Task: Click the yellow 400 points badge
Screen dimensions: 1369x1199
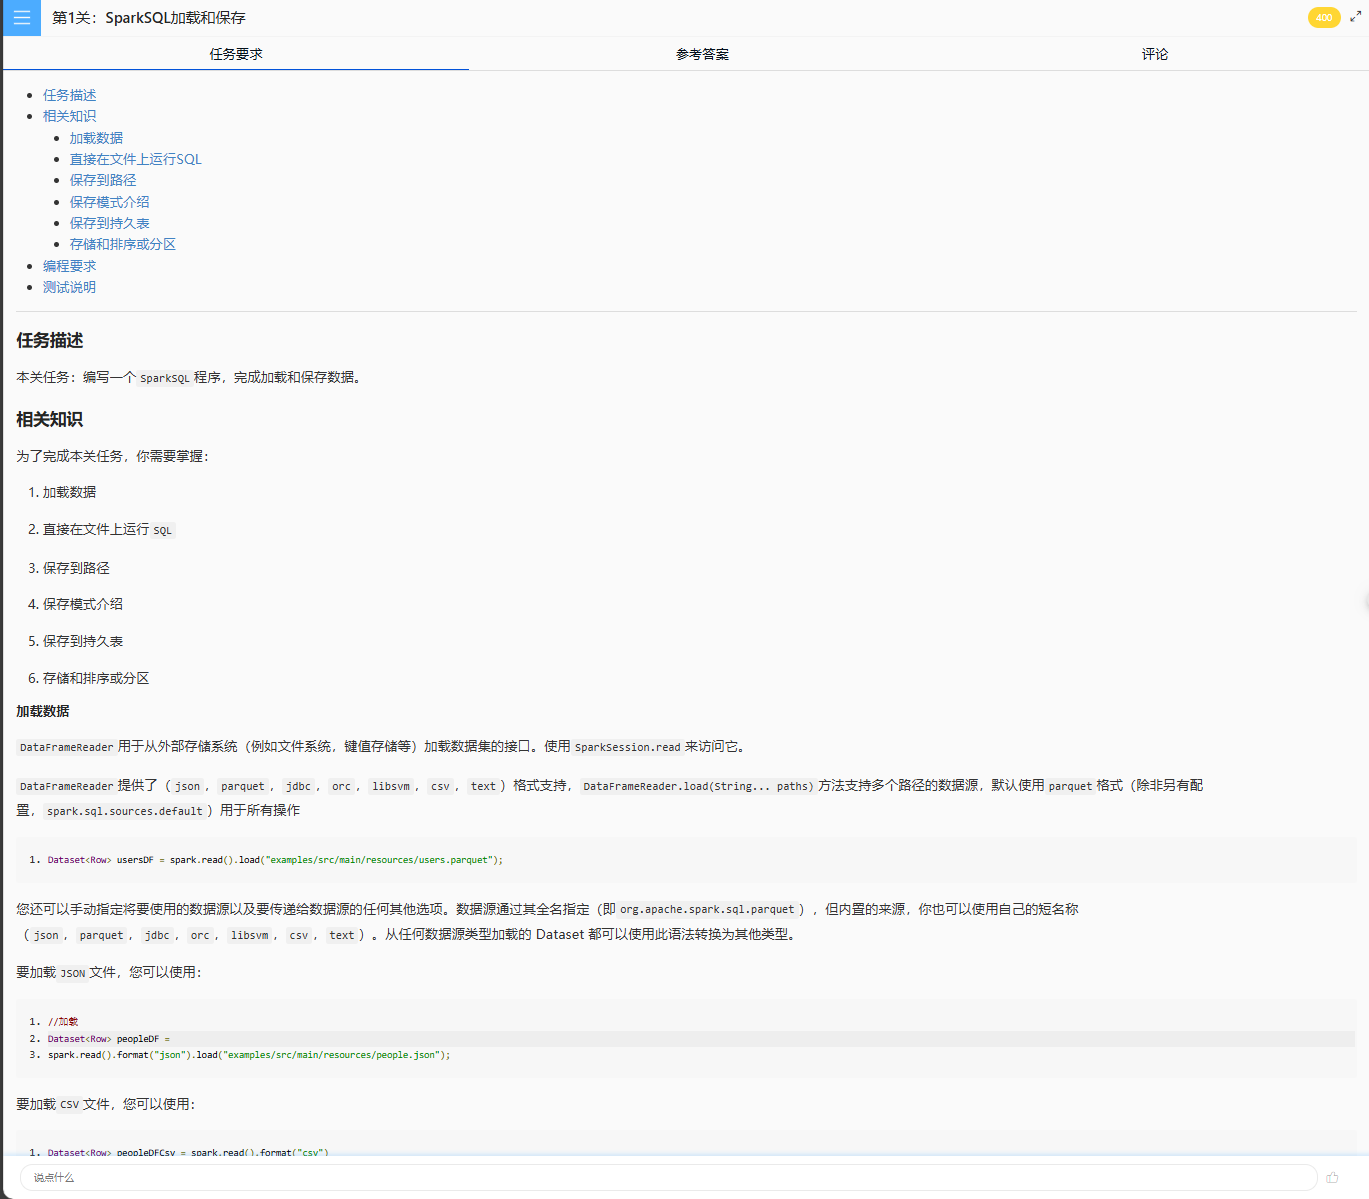Action: pyautogui.click(x=1323, y=17)
